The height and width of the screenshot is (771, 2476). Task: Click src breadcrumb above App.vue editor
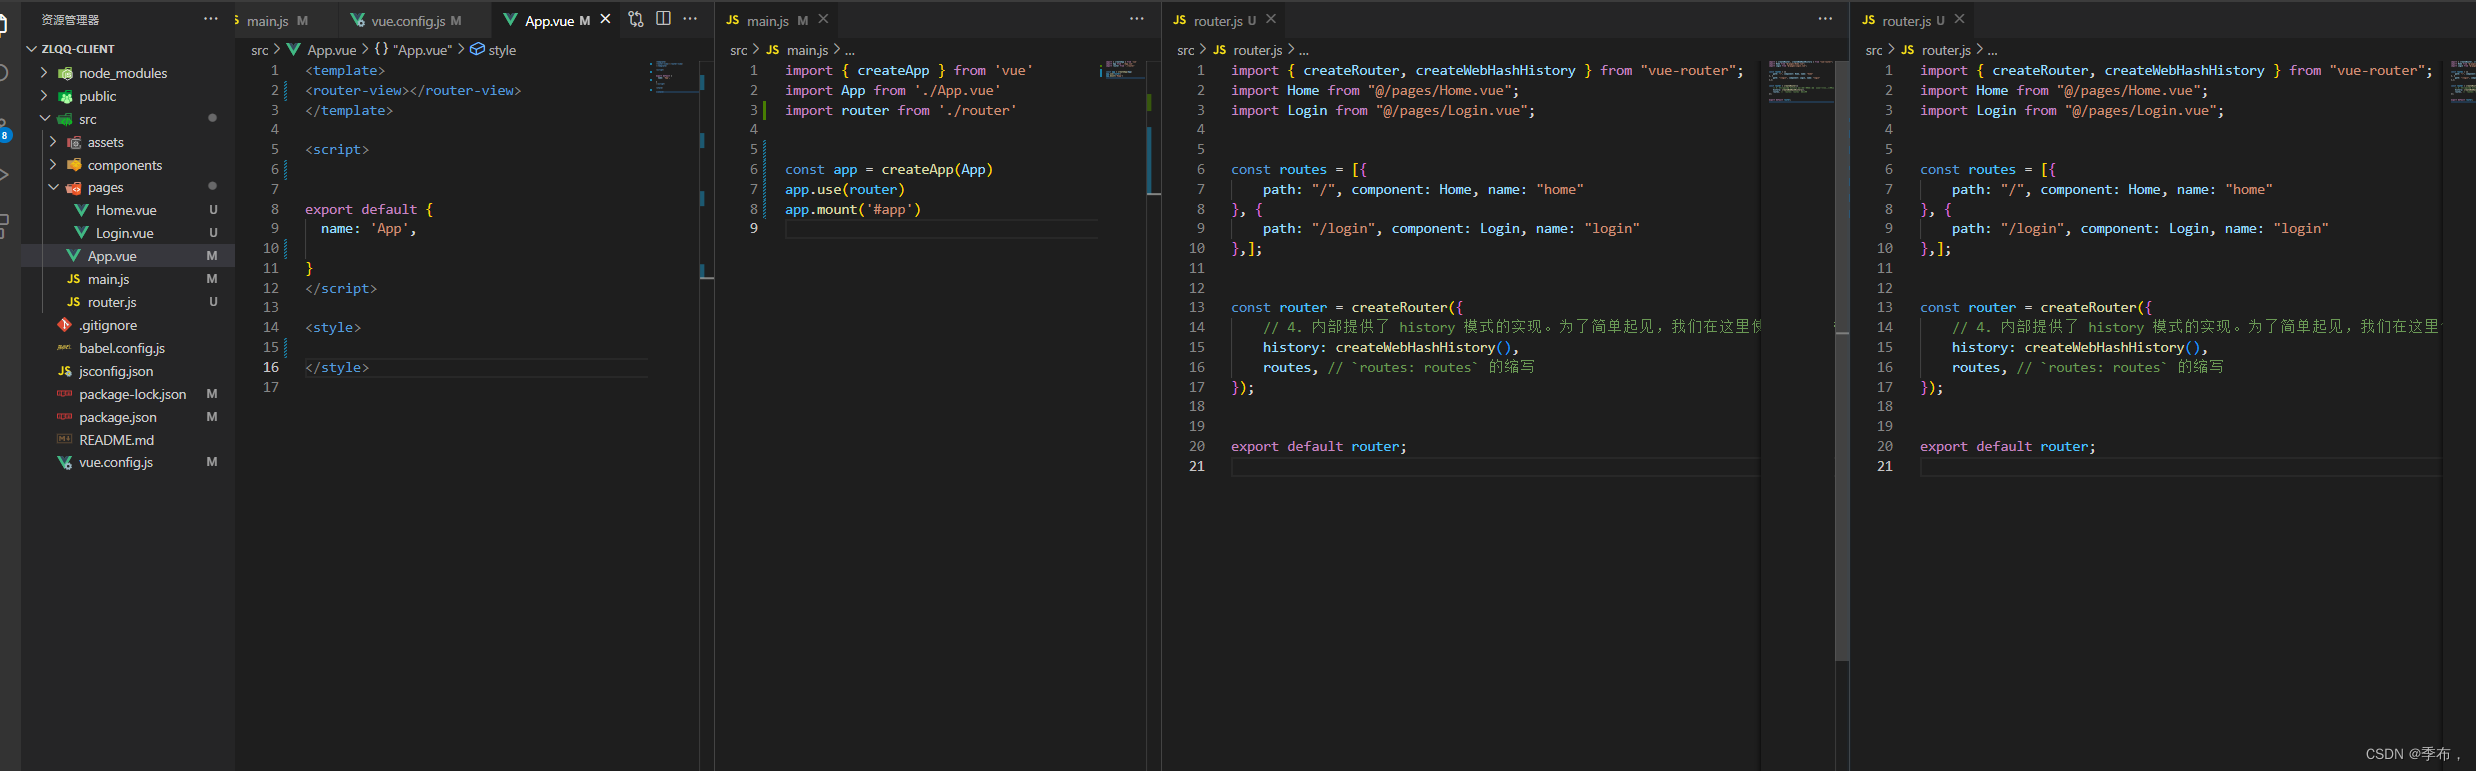click(260, 50)
